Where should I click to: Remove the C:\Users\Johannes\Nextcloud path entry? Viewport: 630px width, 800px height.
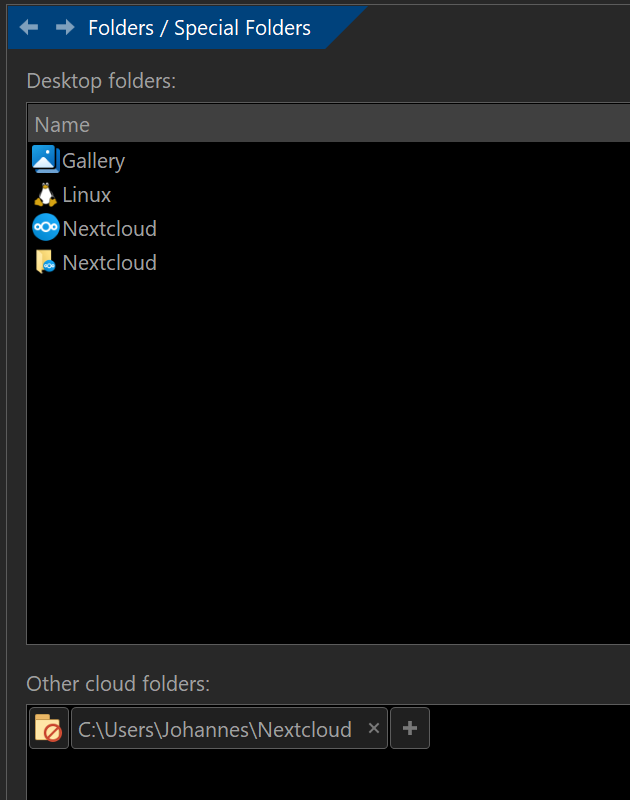(x=374, y=729)
